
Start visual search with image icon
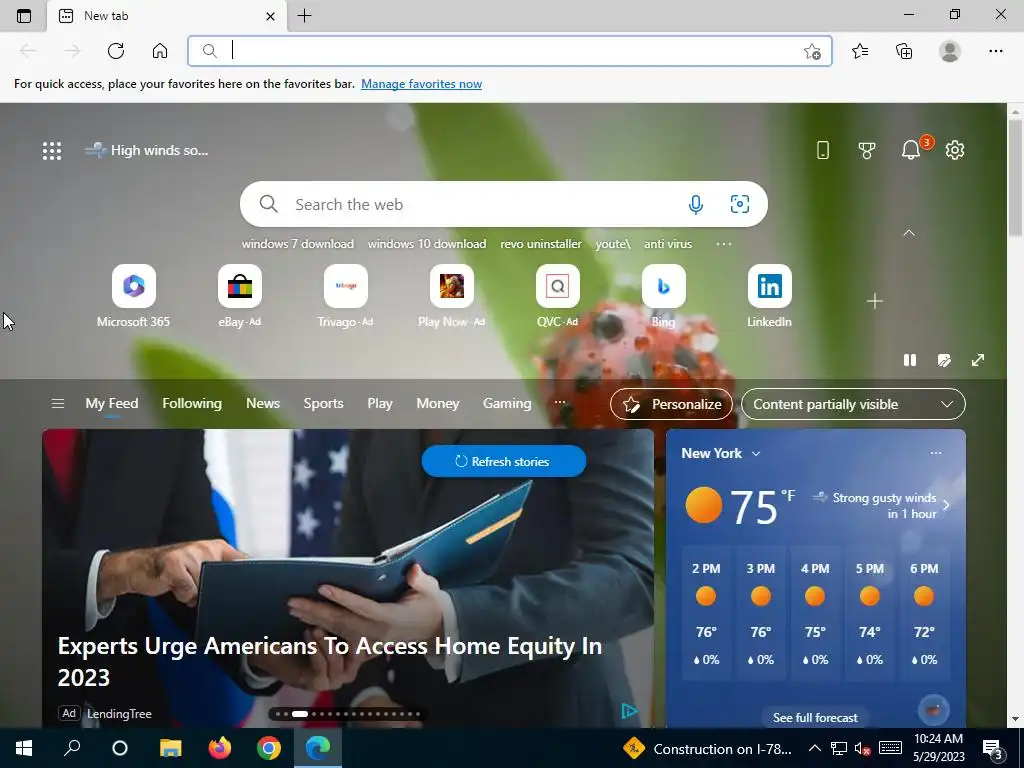[x=739, y=204]
